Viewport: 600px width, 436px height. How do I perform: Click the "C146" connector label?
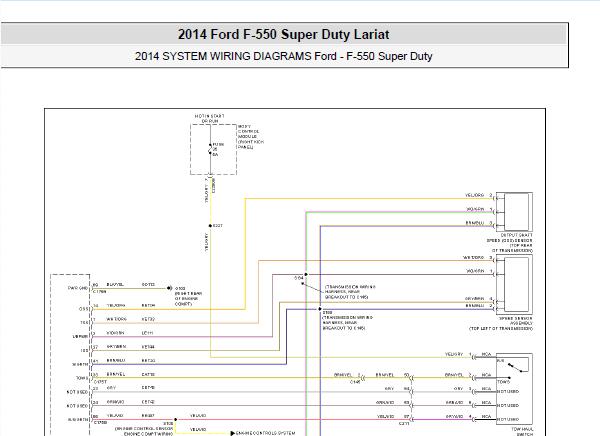coord(355,382)
